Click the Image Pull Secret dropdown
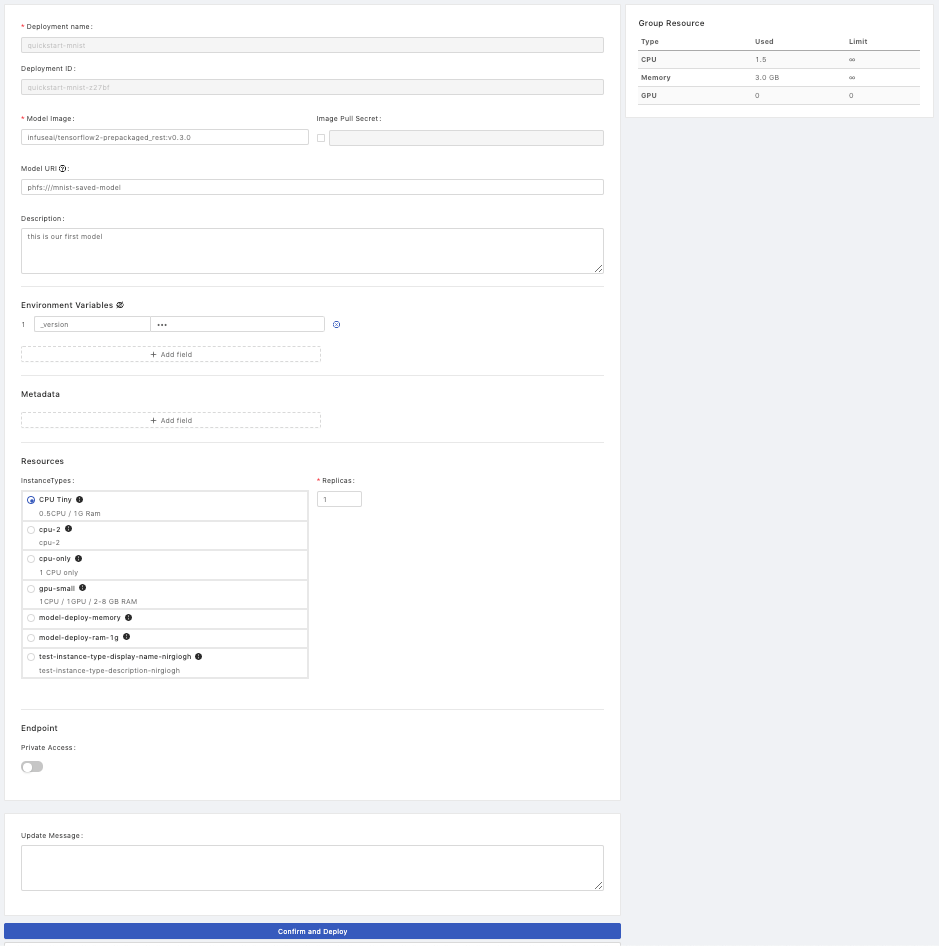 466,138
